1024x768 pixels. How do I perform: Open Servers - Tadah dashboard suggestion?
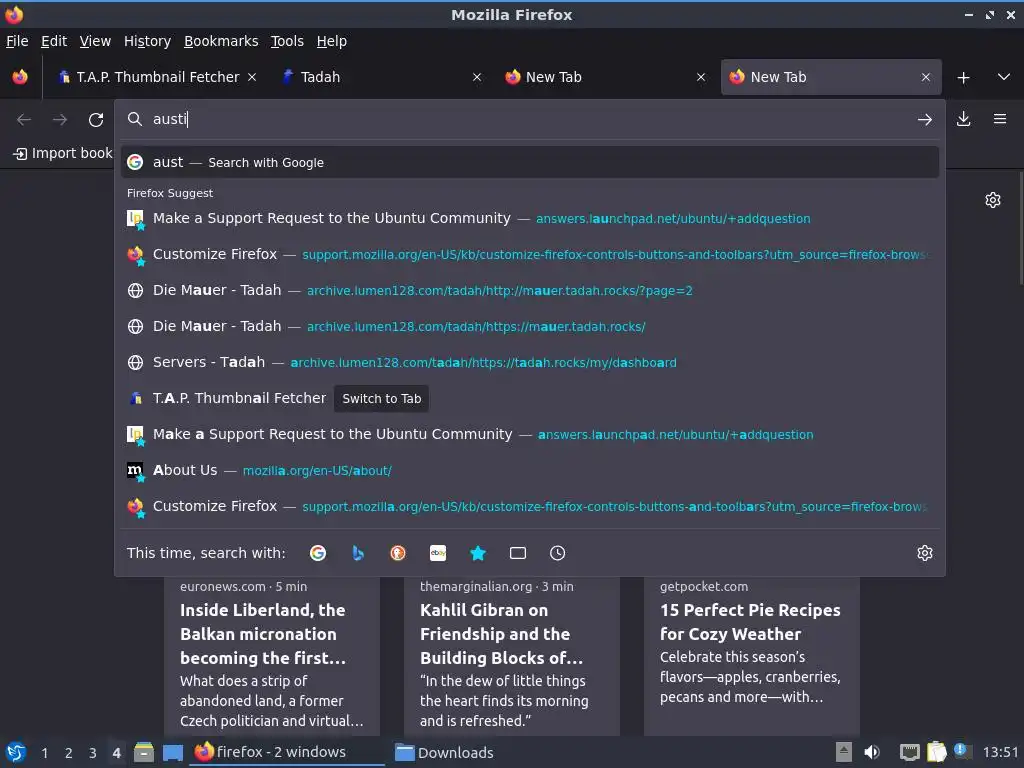(530, 362)
